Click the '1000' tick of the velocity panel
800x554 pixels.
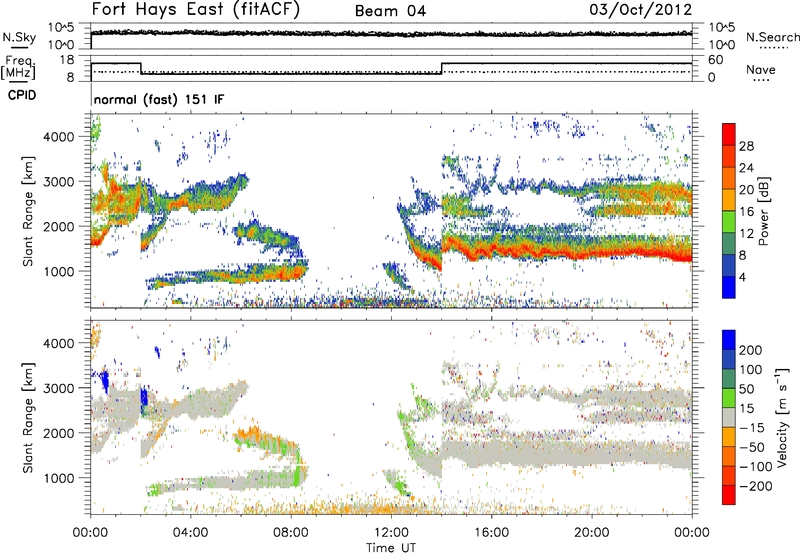click(x=58, y=478)
